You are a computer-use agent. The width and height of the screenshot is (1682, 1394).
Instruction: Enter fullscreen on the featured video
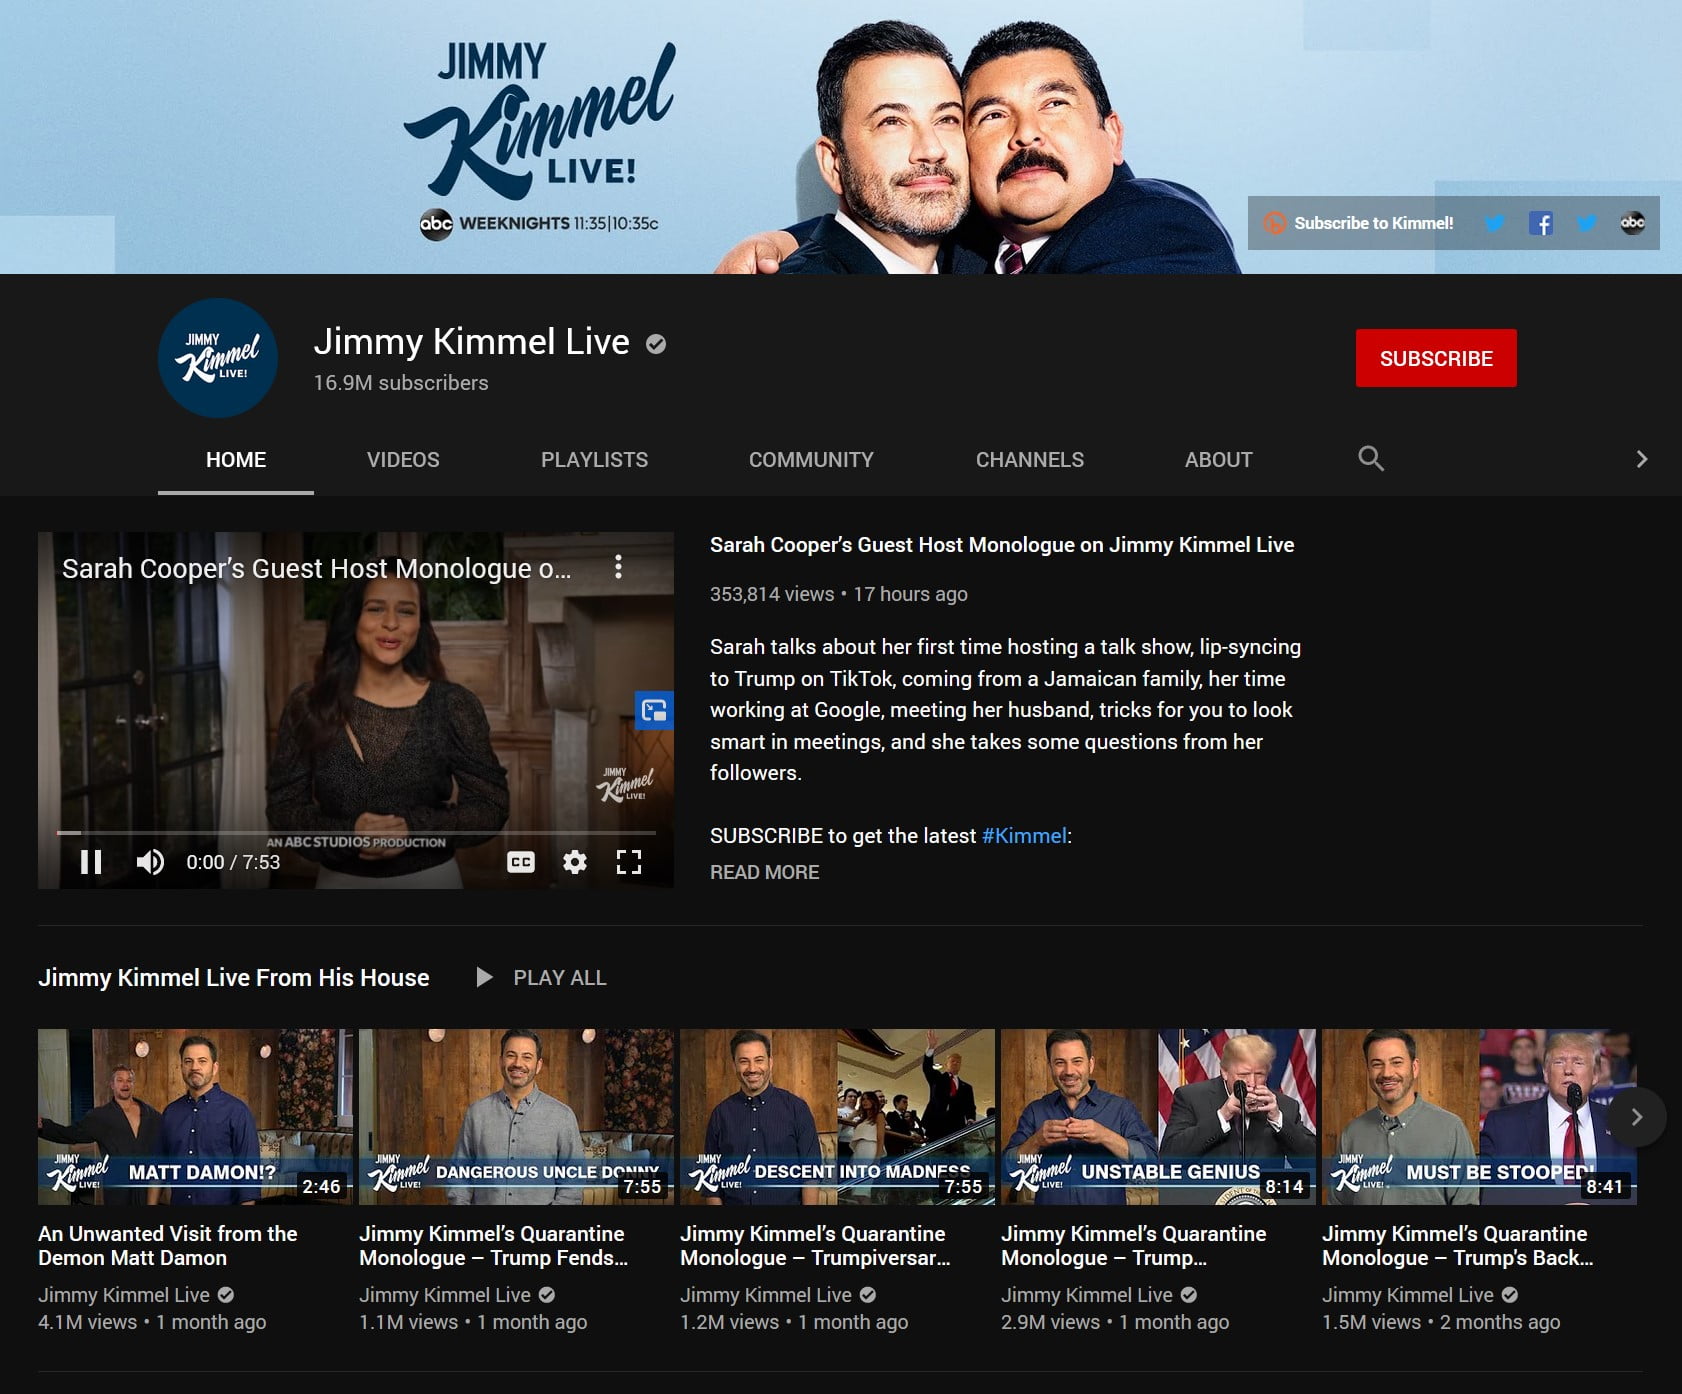point(629,862)
